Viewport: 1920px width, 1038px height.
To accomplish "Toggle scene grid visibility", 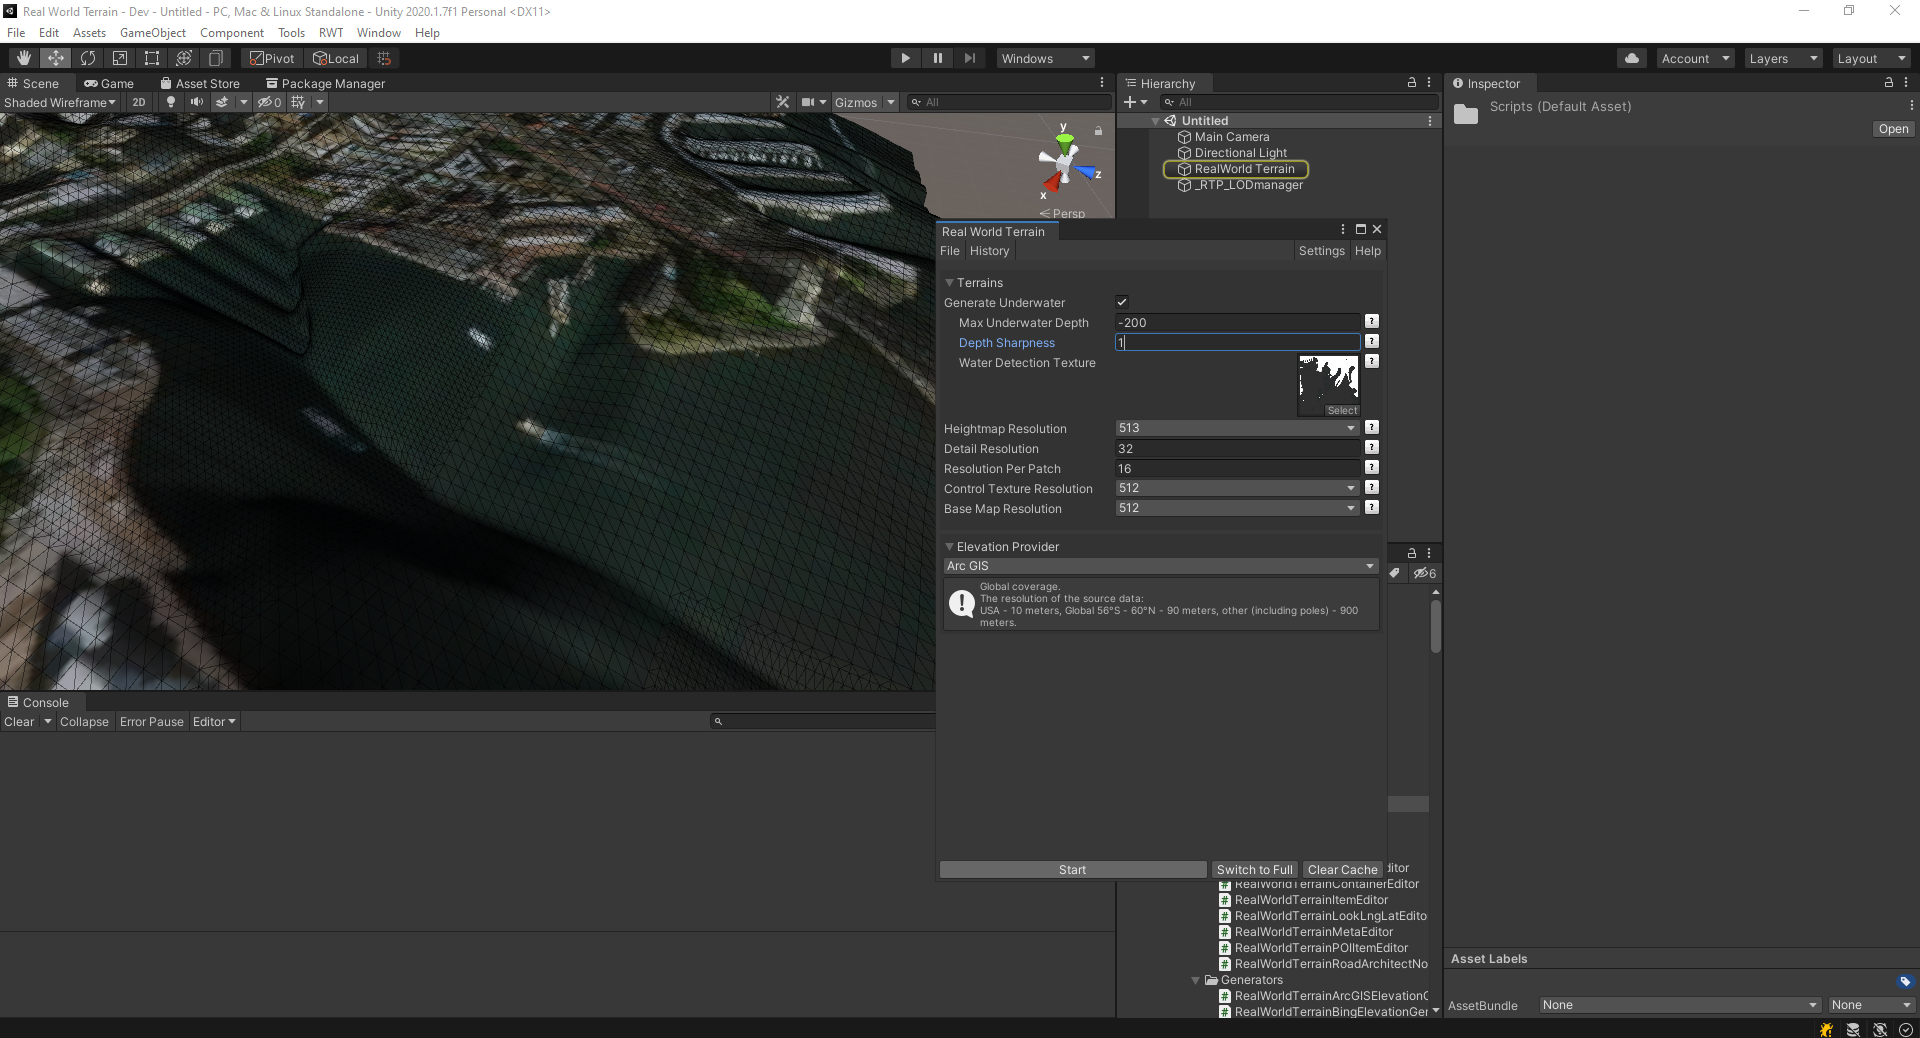I will point(298,102).
